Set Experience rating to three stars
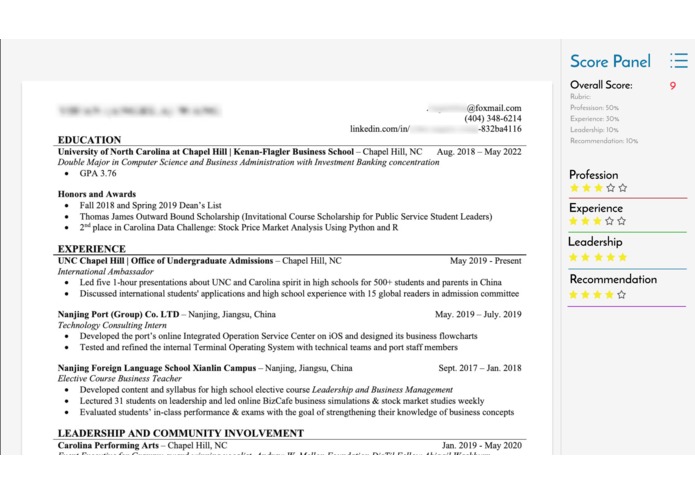695x494 pixels. [597, 221]
